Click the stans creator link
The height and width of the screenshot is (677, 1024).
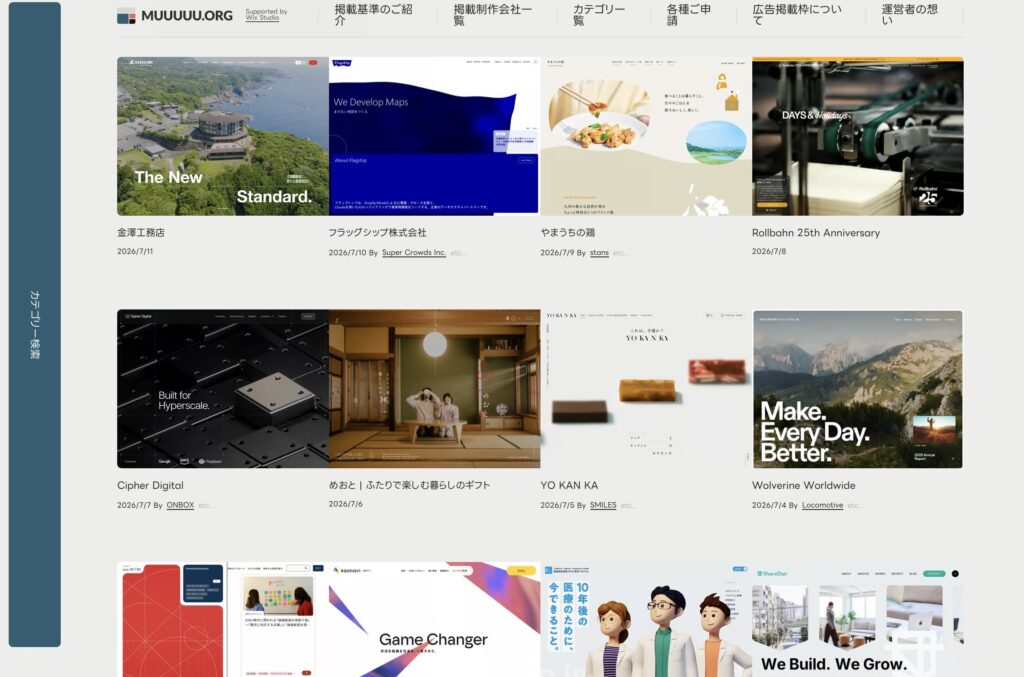[599, 253]
